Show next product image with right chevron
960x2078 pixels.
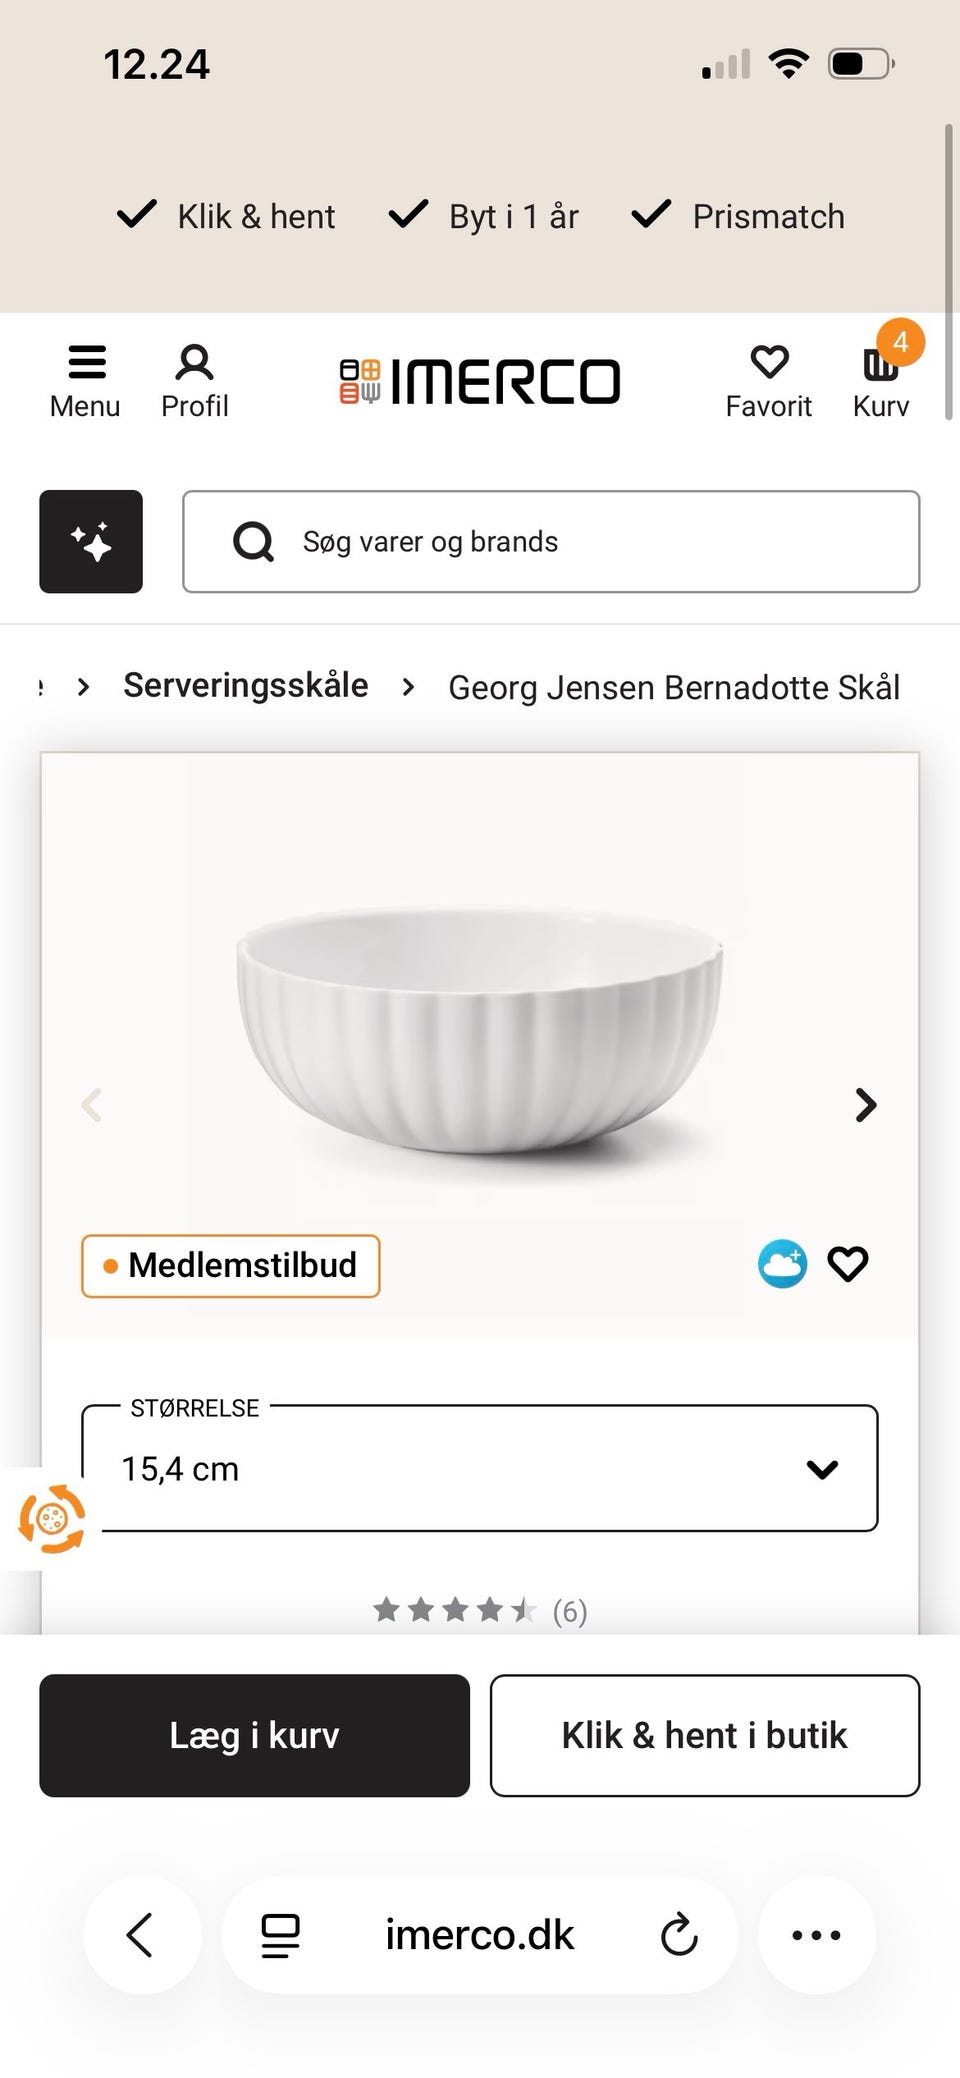(x=864, y=1105)
